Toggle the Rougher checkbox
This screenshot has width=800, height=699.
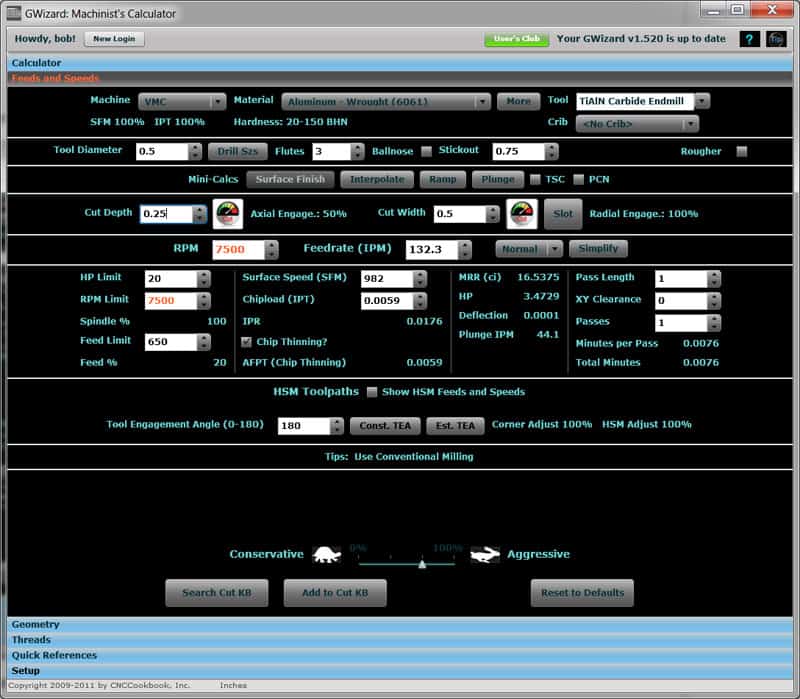[x=742, y=150]
